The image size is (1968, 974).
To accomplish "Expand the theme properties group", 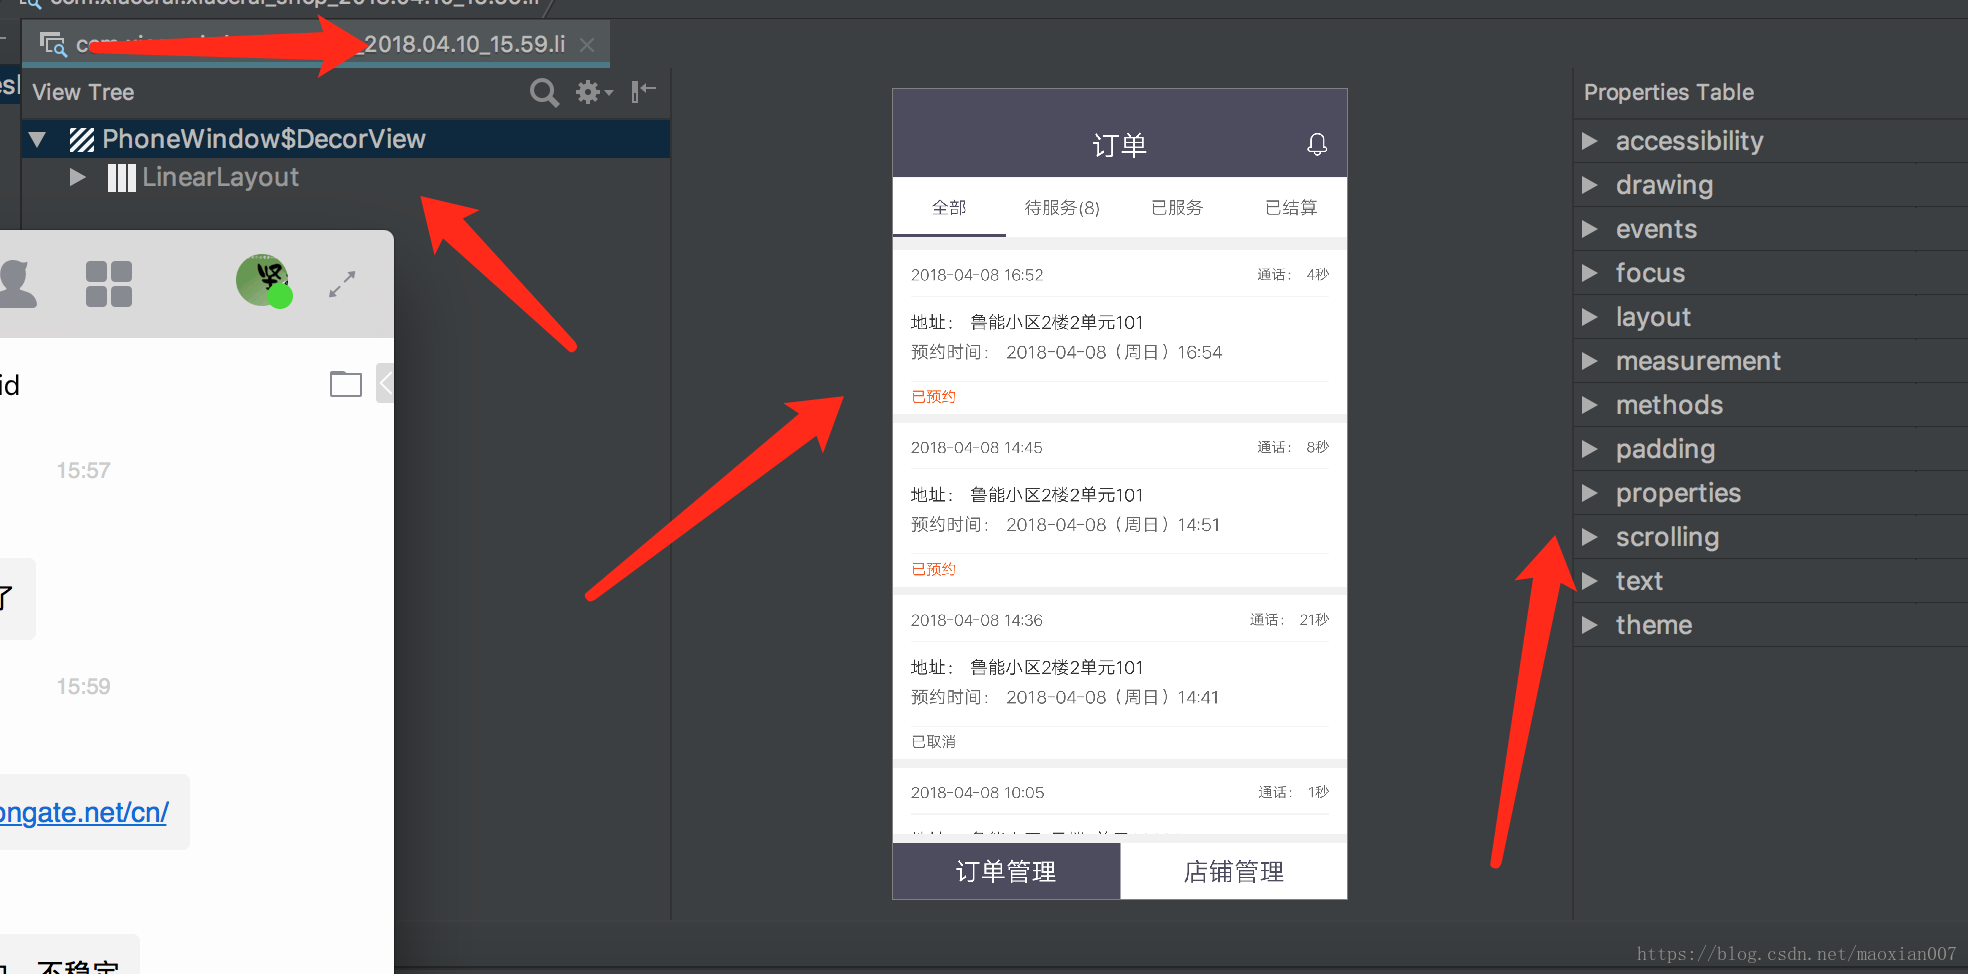I will 1589,625.
